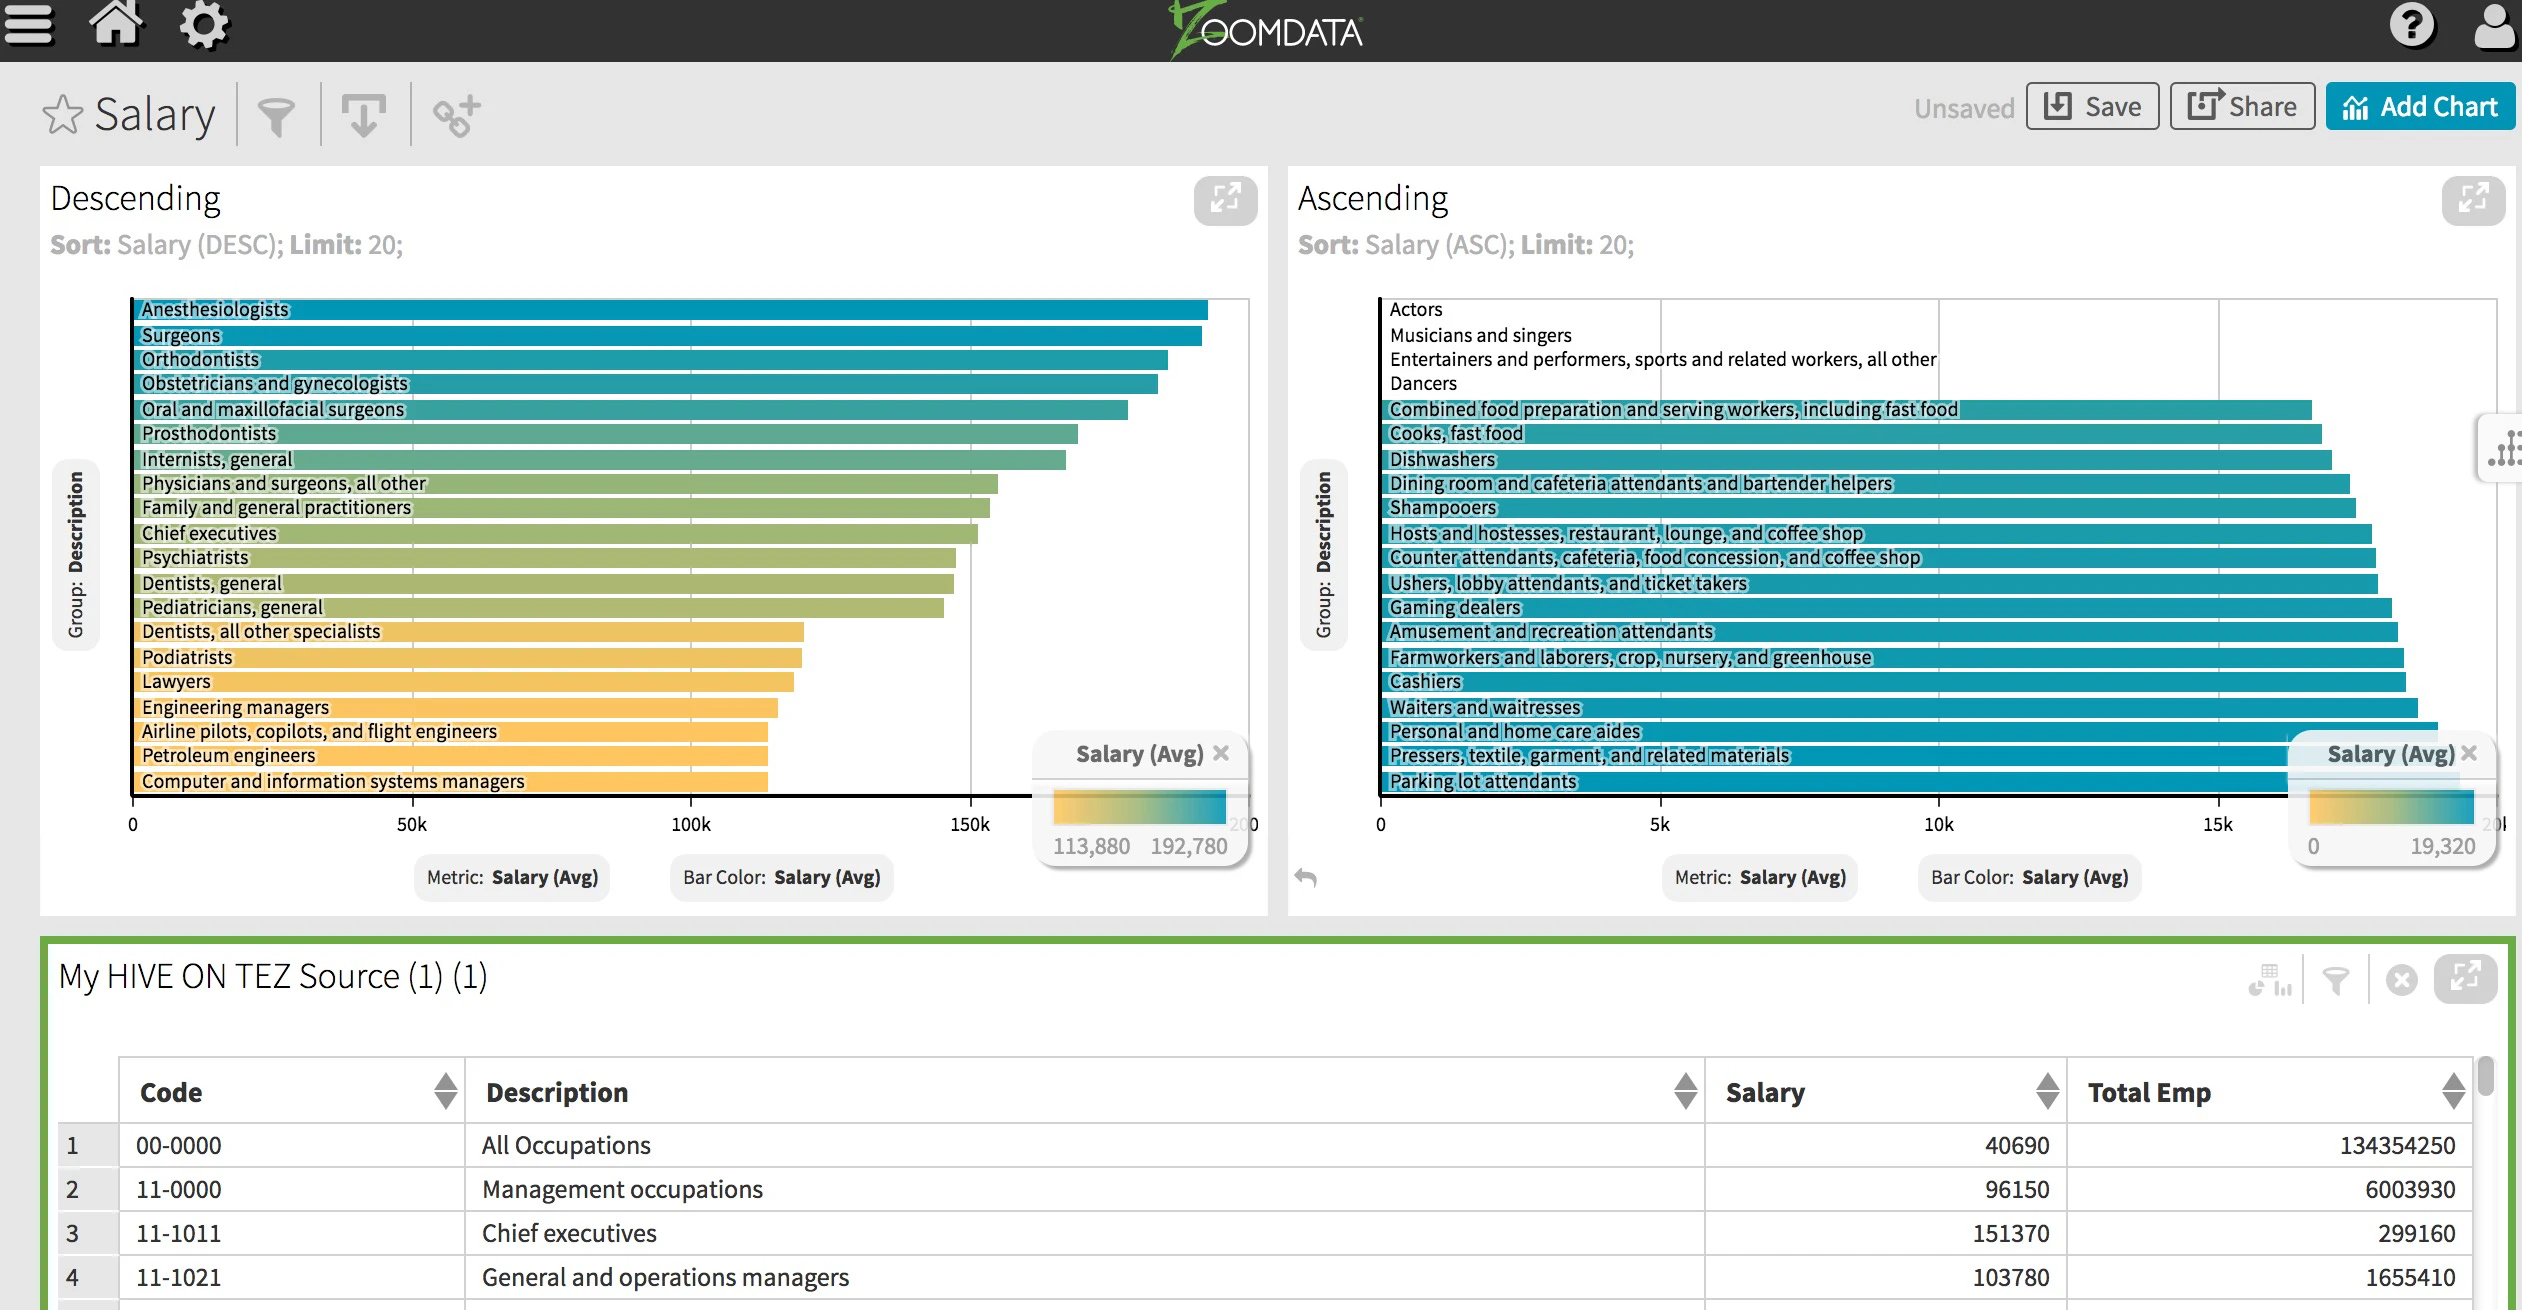Click the Save button
The height and width of the screenshot is (1310, 2522).
tap(2092, 107)
